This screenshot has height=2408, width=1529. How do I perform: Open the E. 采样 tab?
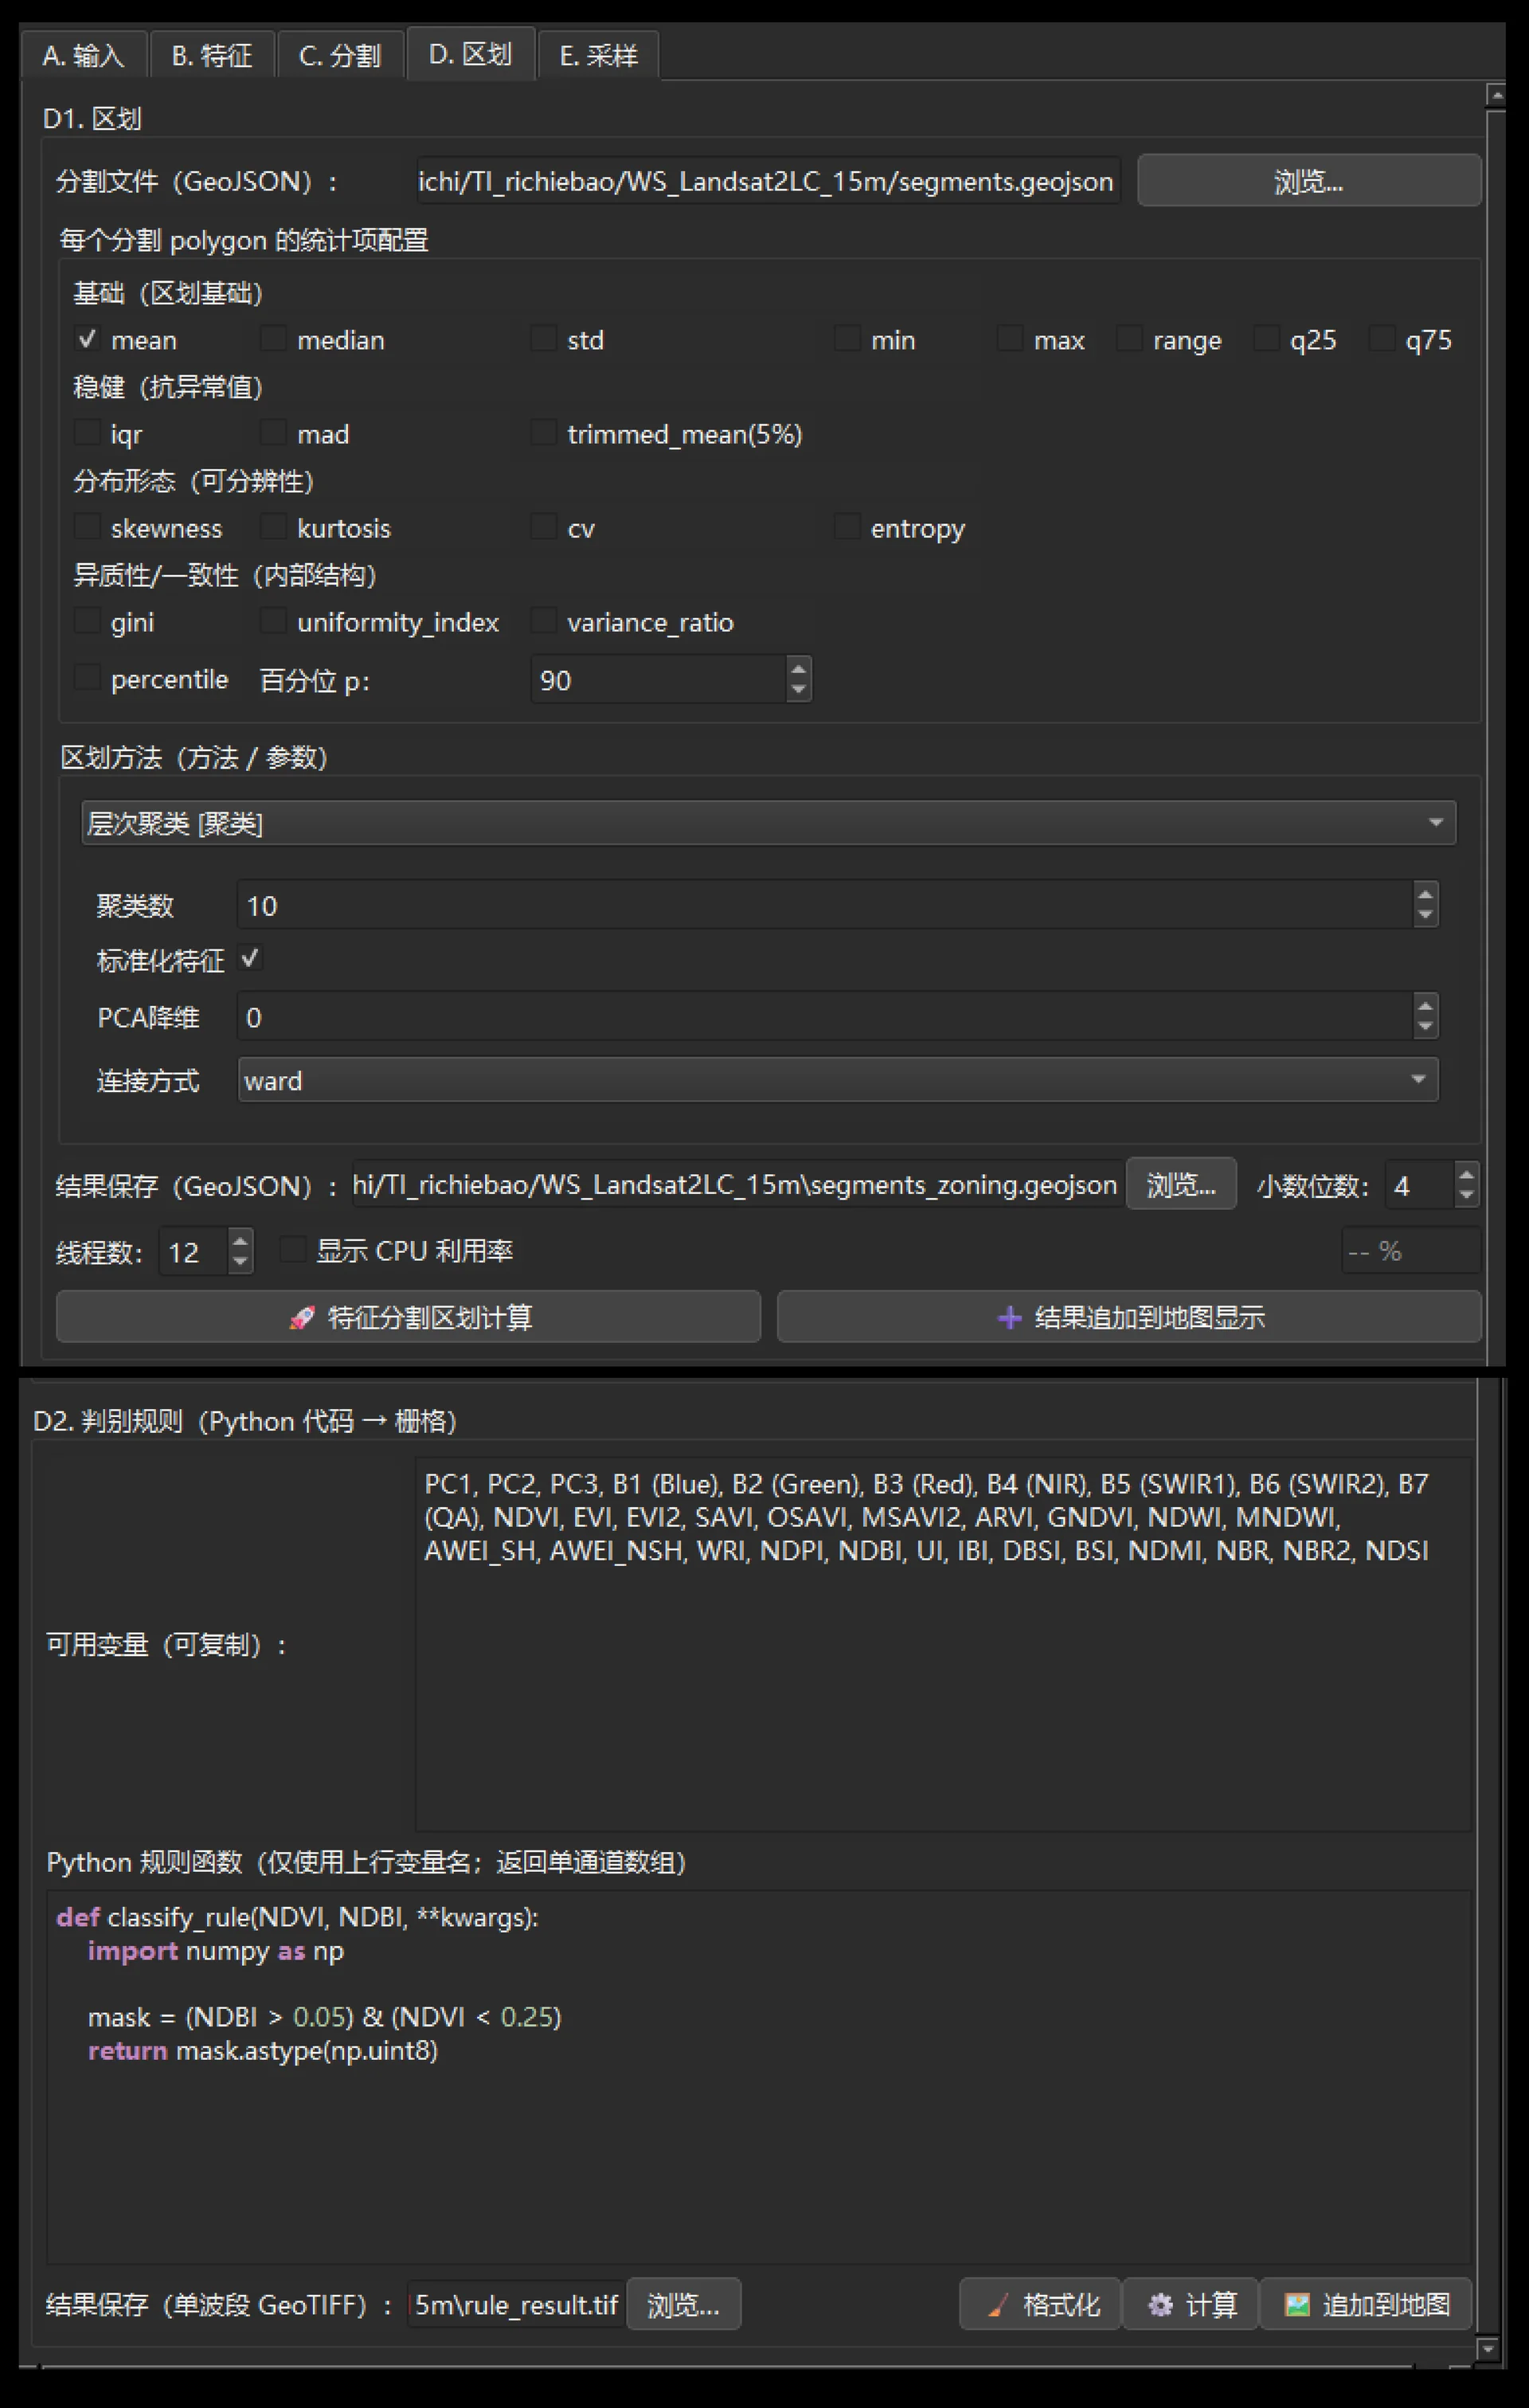click(598, 55)
